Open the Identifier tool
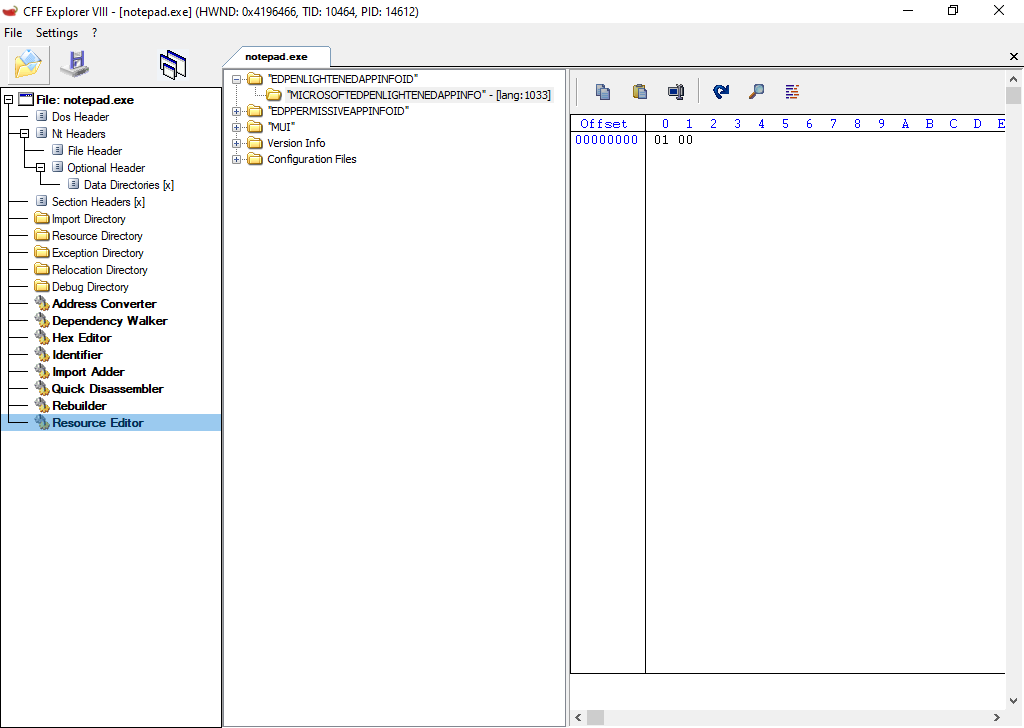1024x728 pixels. [x=77, y=355]
